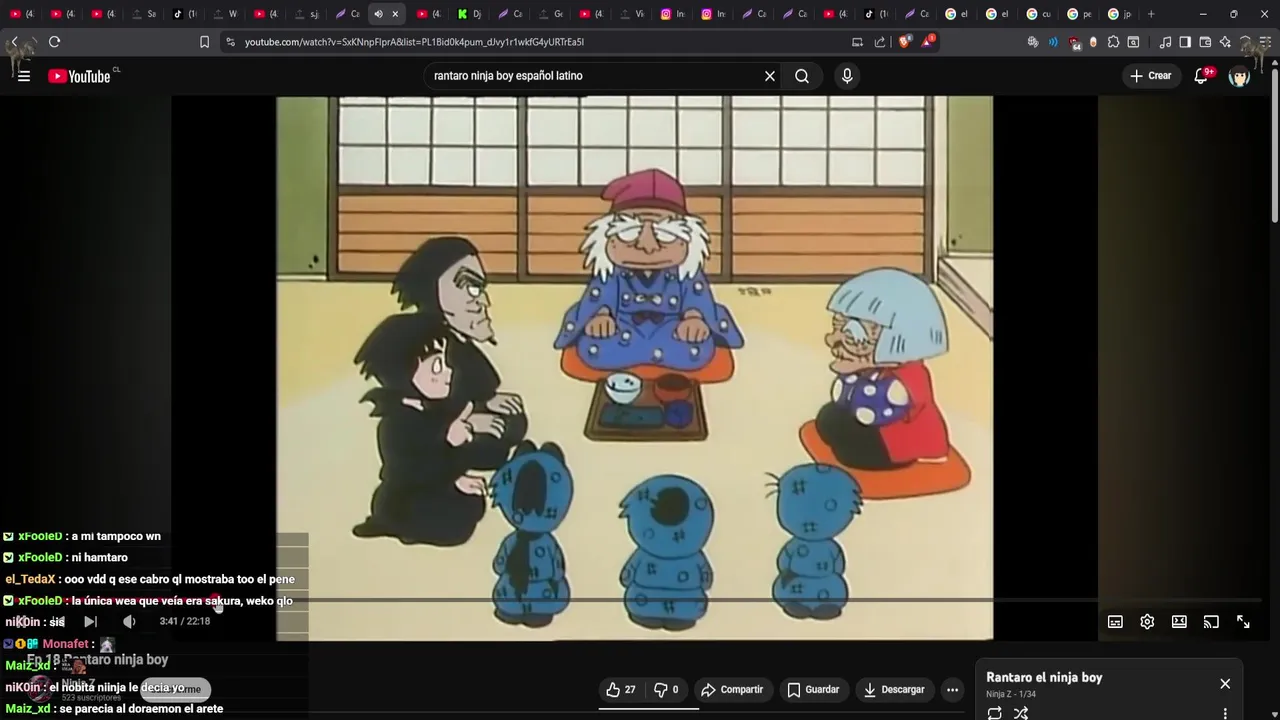Go to YouTube home via logo
Viewport: 1280px width, 720px height.
[x=79, y=76]
